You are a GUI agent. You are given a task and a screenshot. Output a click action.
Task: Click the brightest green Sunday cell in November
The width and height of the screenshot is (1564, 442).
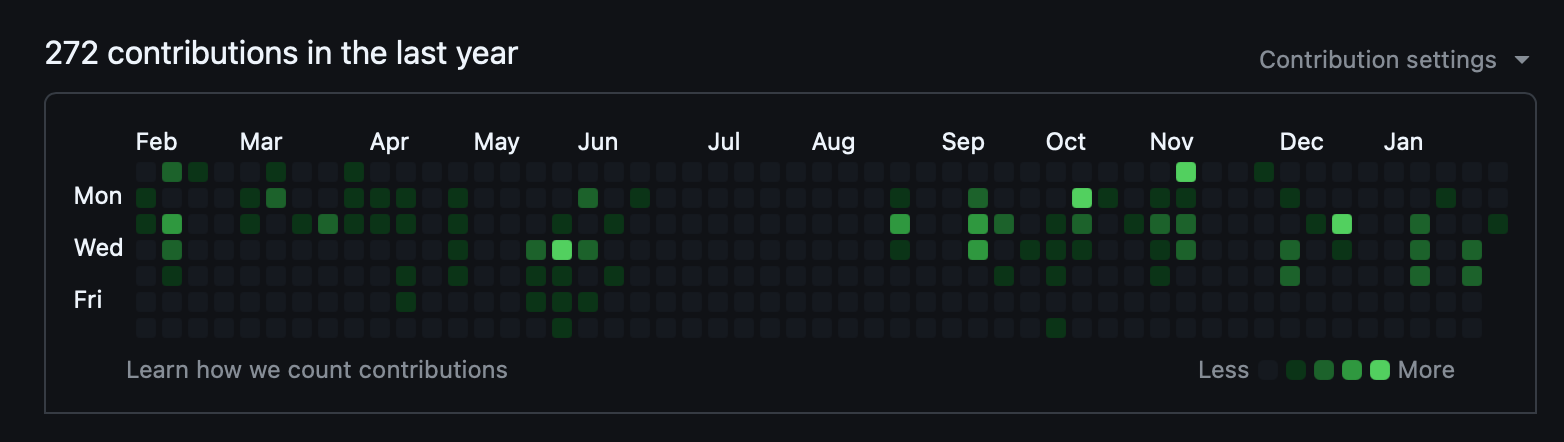click(1186, 172)
